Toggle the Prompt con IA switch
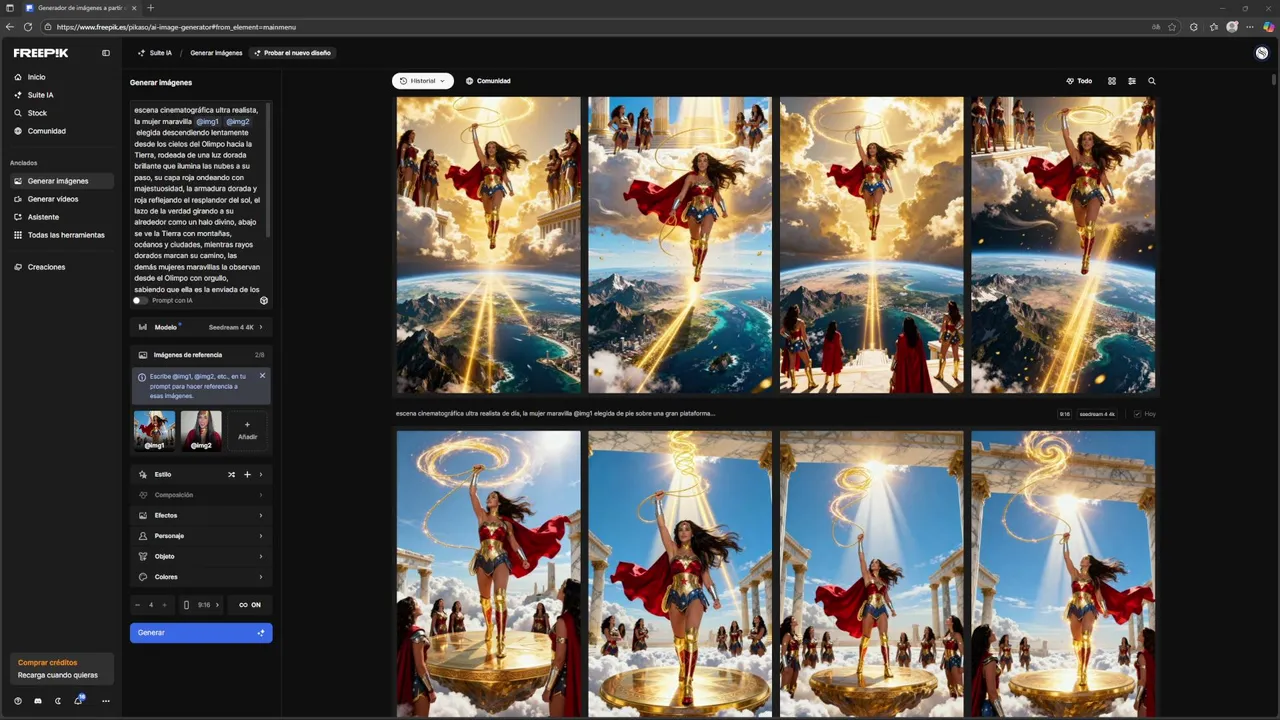This screenshot has height=720, width=1280. [140, 300]
